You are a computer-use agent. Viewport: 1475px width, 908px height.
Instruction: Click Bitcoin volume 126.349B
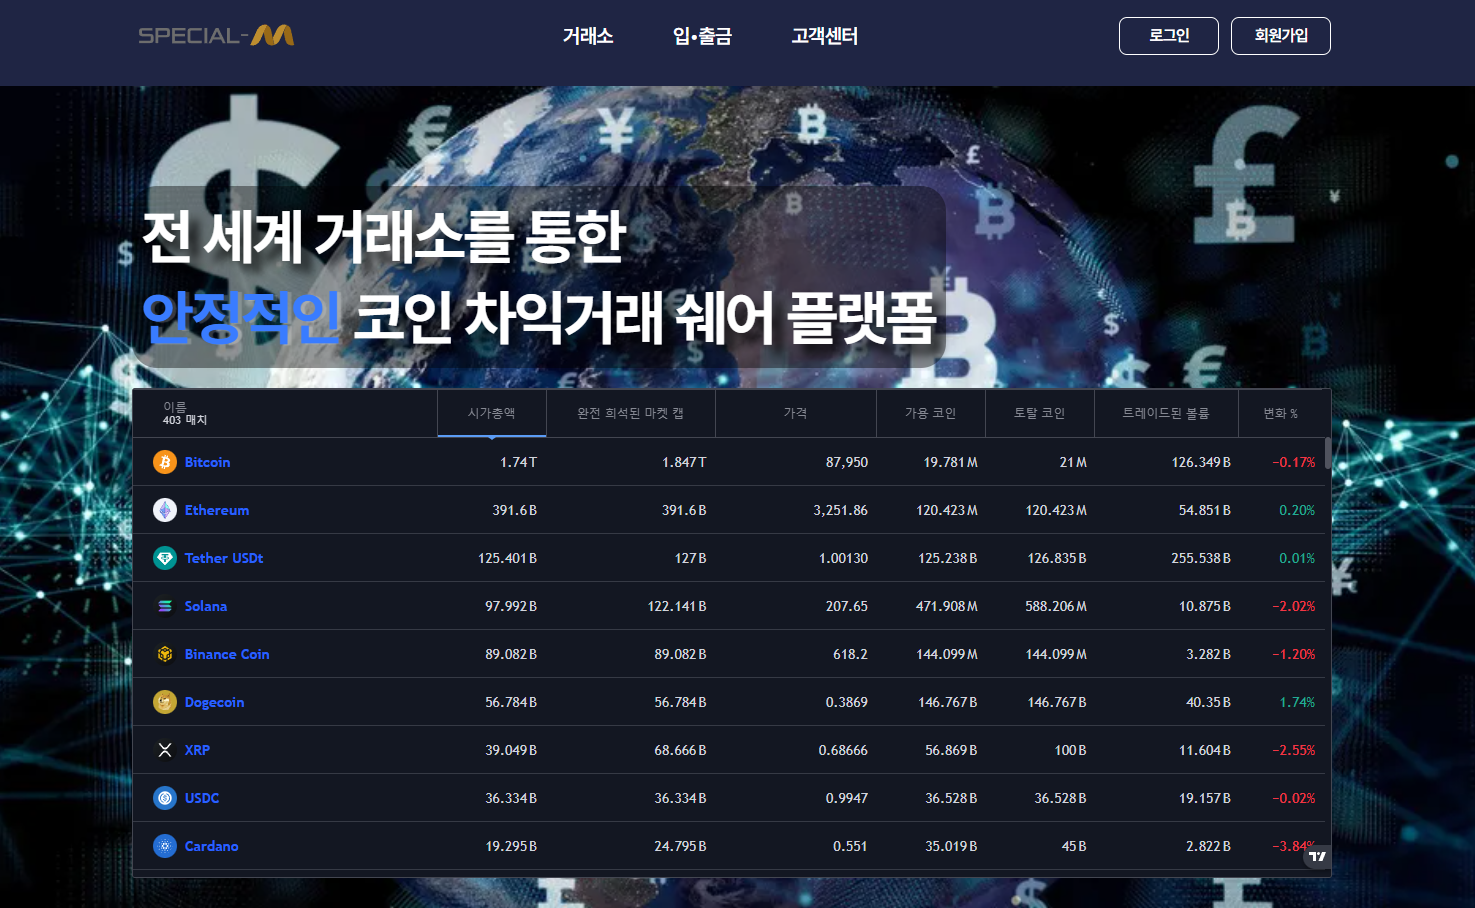click(1201, 462)
